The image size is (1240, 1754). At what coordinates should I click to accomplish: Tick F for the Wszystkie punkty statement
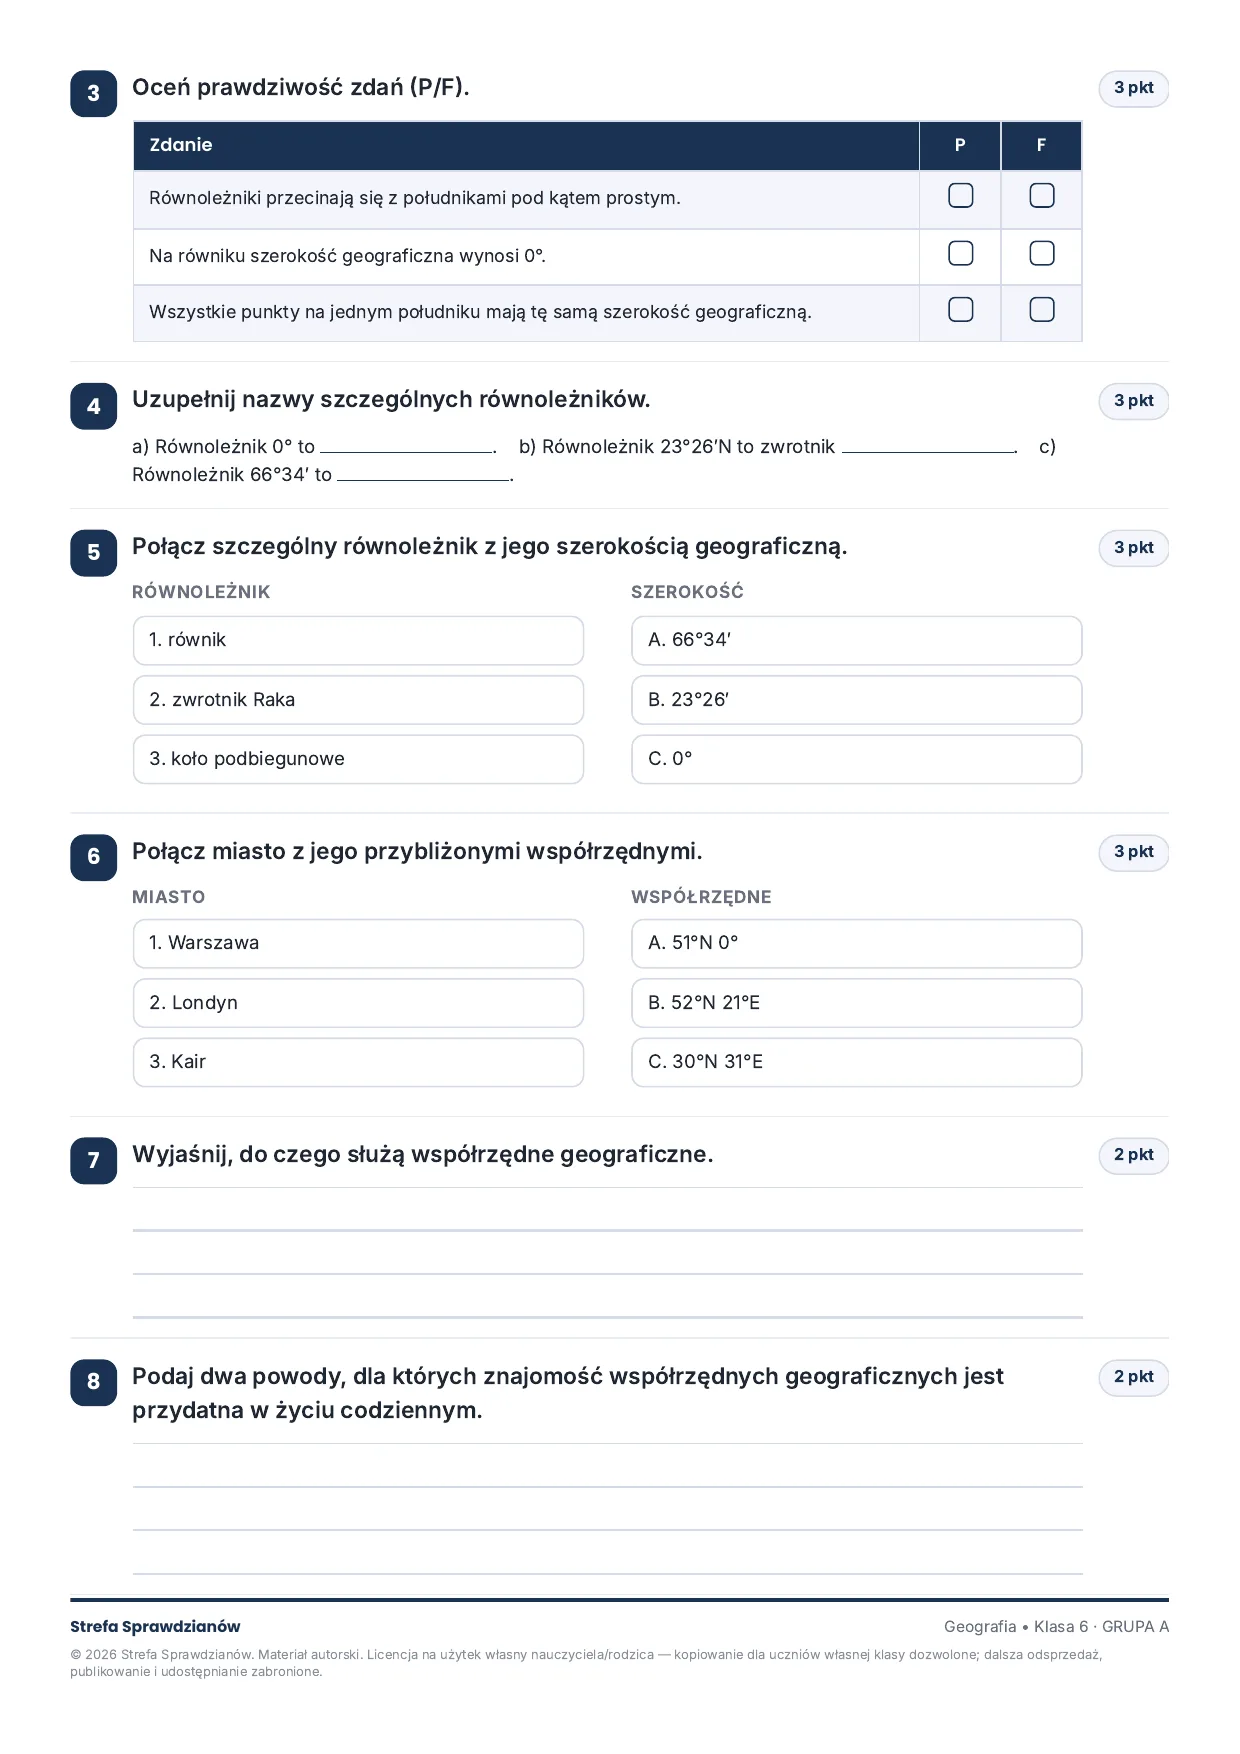click(1041, 310)
